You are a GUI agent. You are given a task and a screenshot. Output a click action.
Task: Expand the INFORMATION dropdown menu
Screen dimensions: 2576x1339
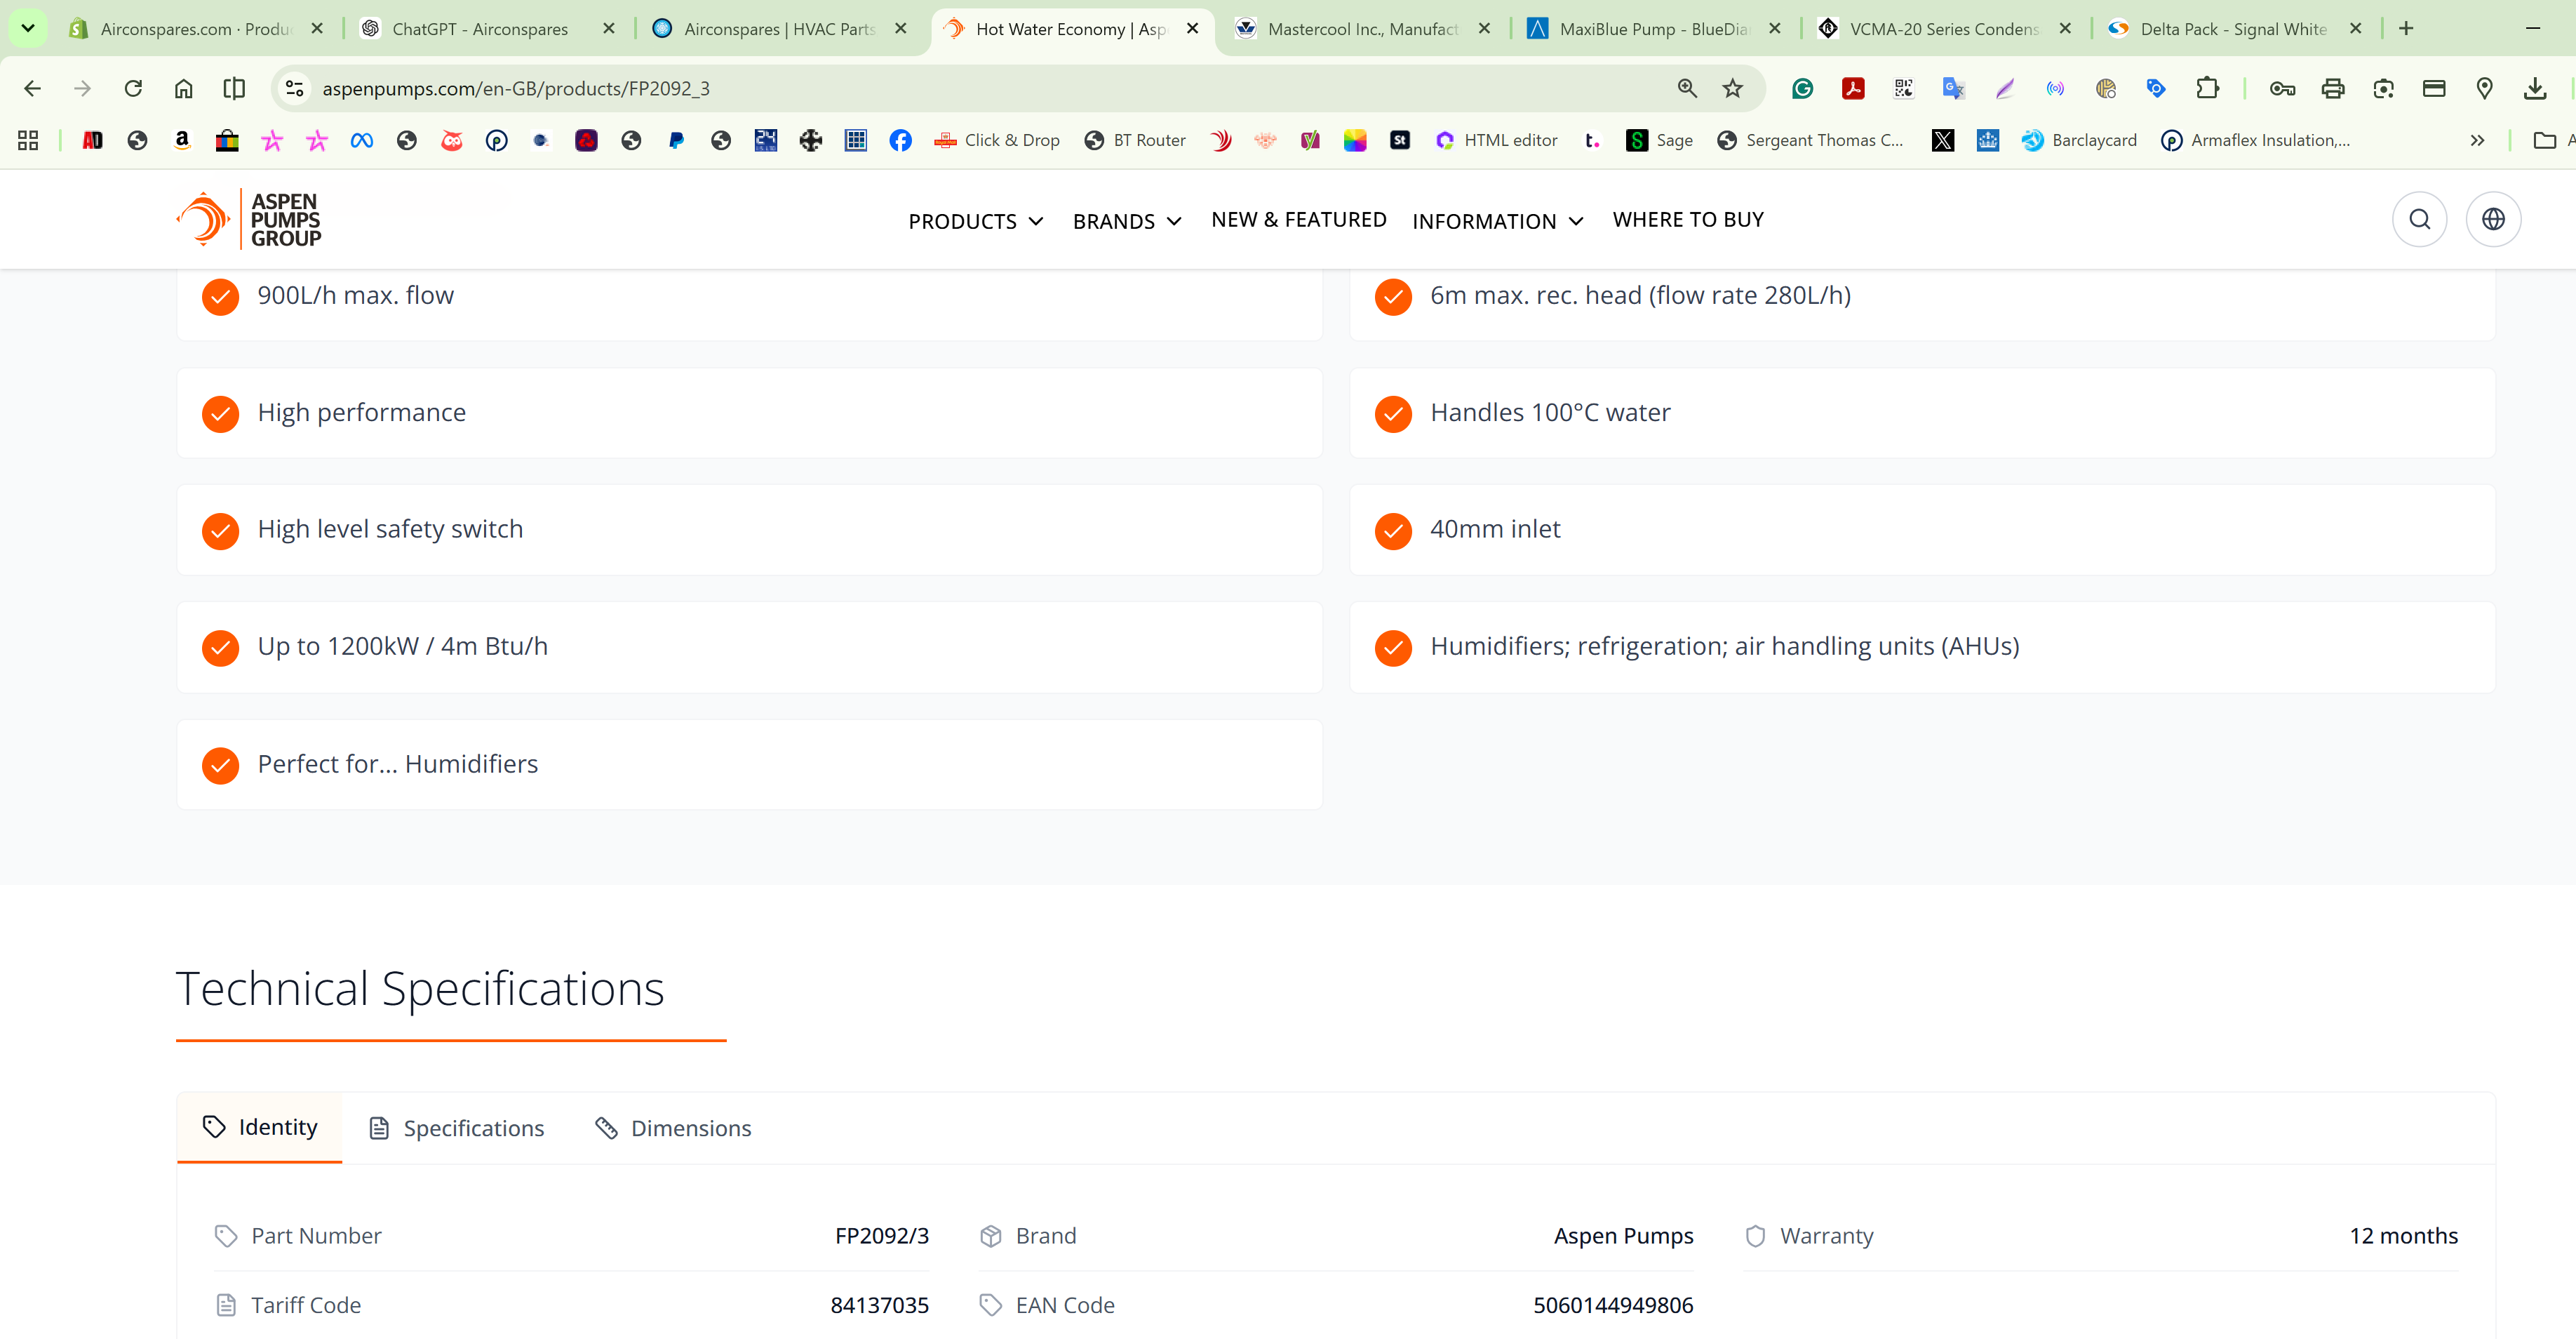coord(1498,221)
